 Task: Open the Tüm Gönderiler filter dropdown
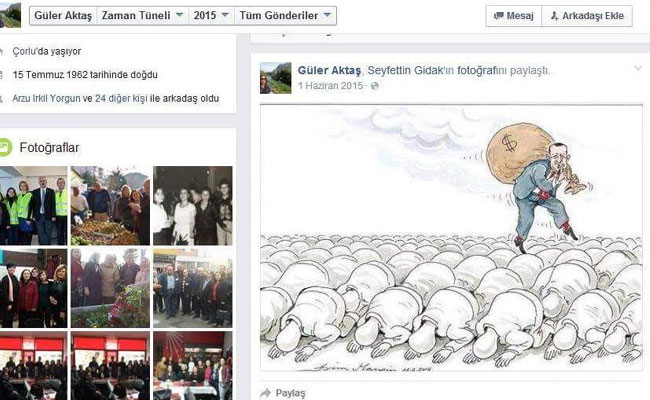(285, 15)
